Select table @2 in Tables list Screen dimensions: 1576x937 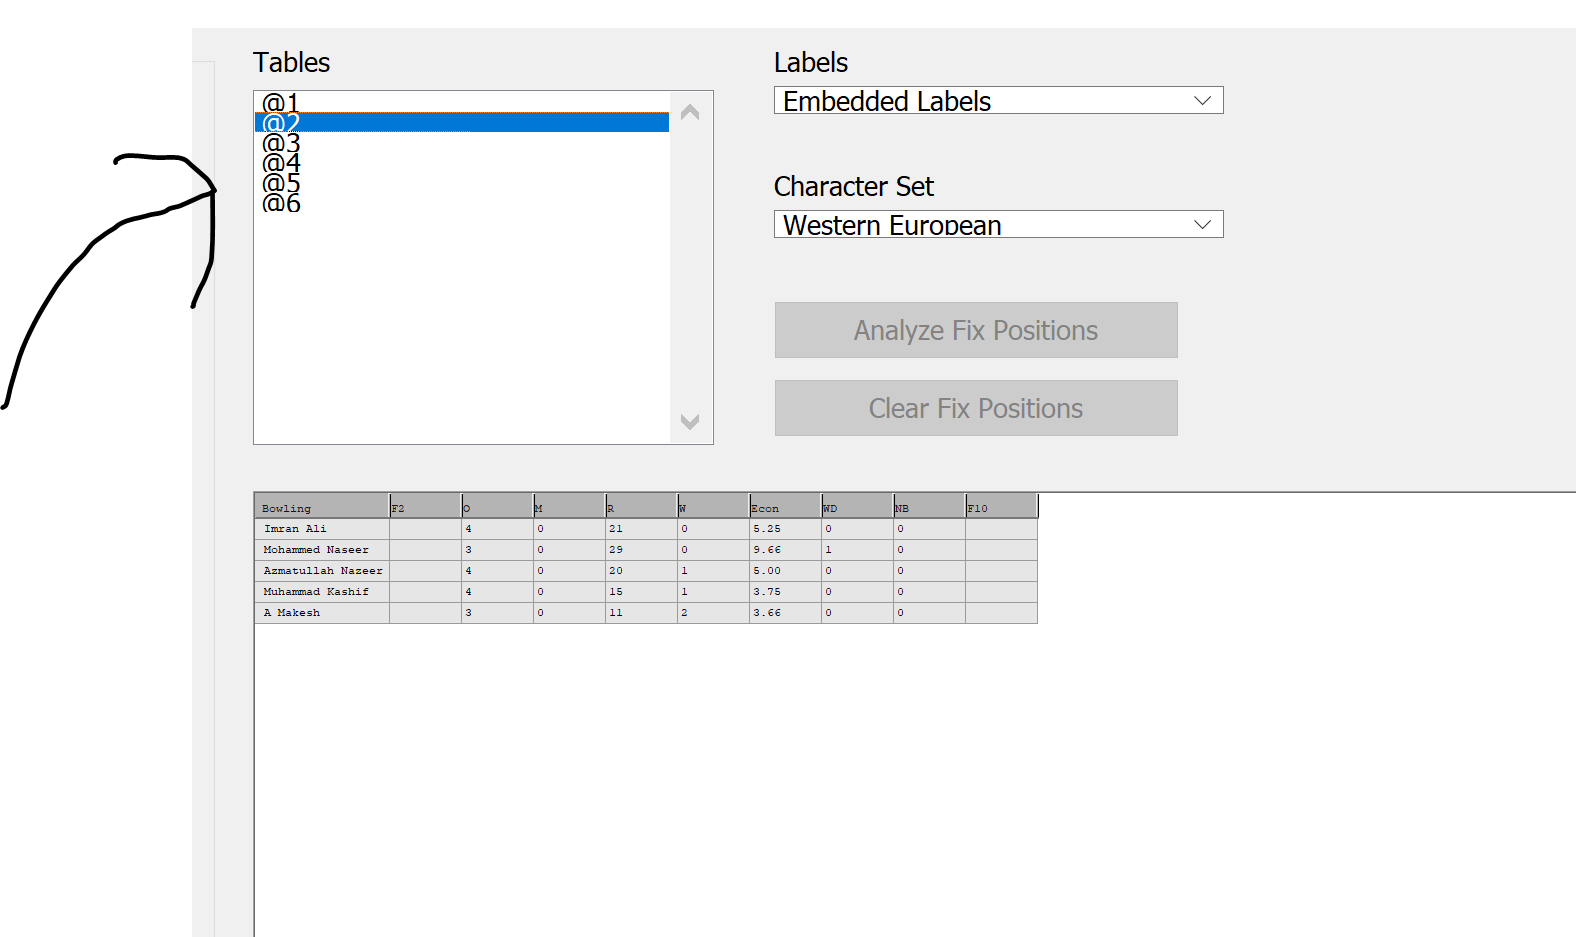[x=281, y=123]
